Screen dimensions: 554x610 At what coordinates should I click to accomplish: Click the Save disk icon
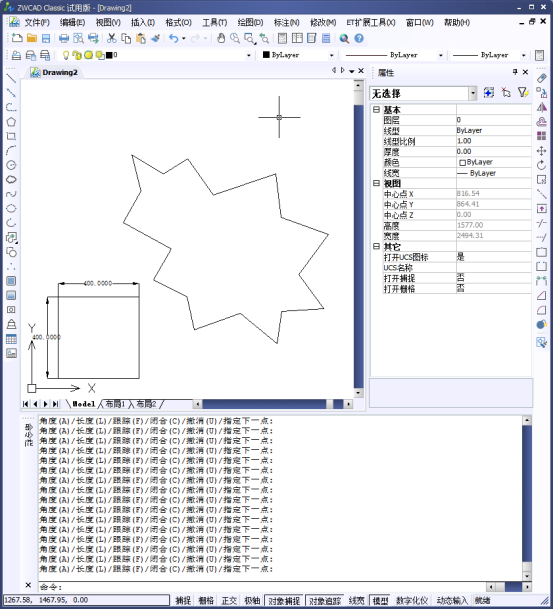[x=46, y=38]
